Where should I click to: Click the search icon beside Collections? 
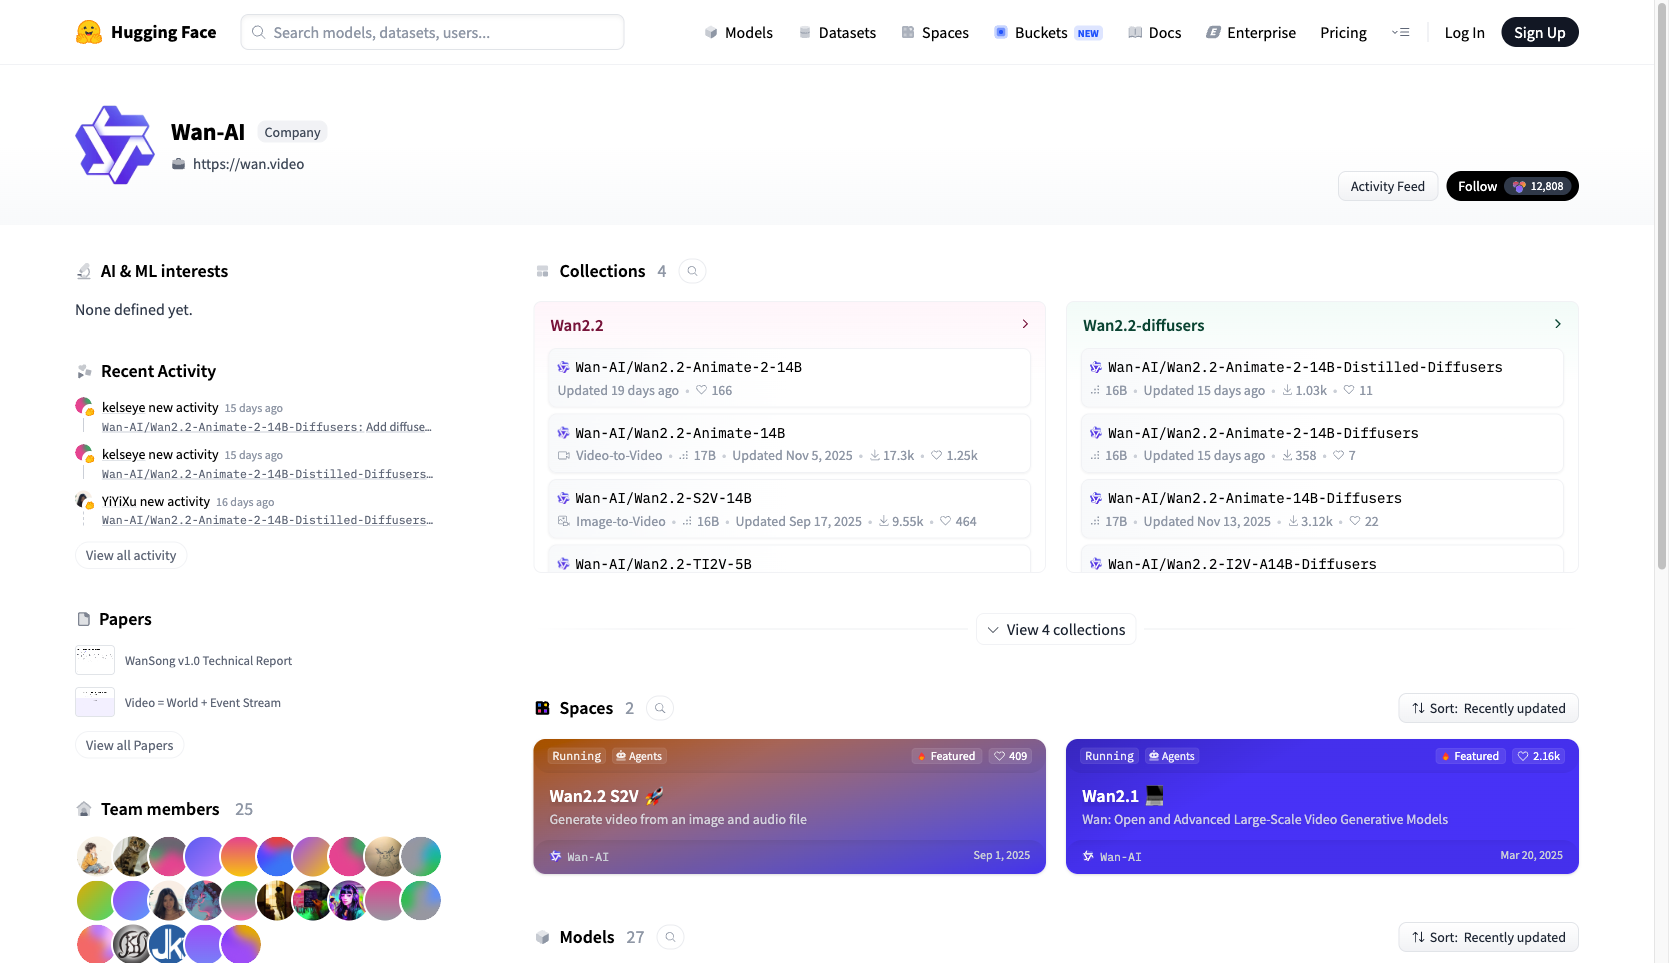point(692,271)
